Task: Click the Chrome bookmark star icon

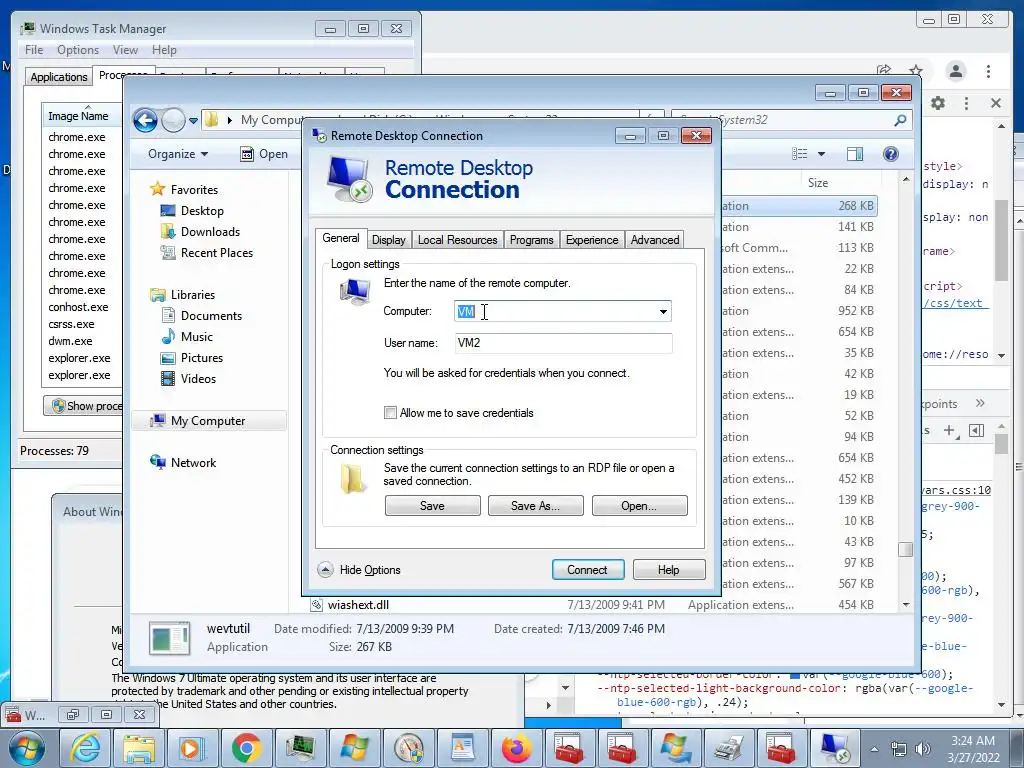Action: pos(916,71)
